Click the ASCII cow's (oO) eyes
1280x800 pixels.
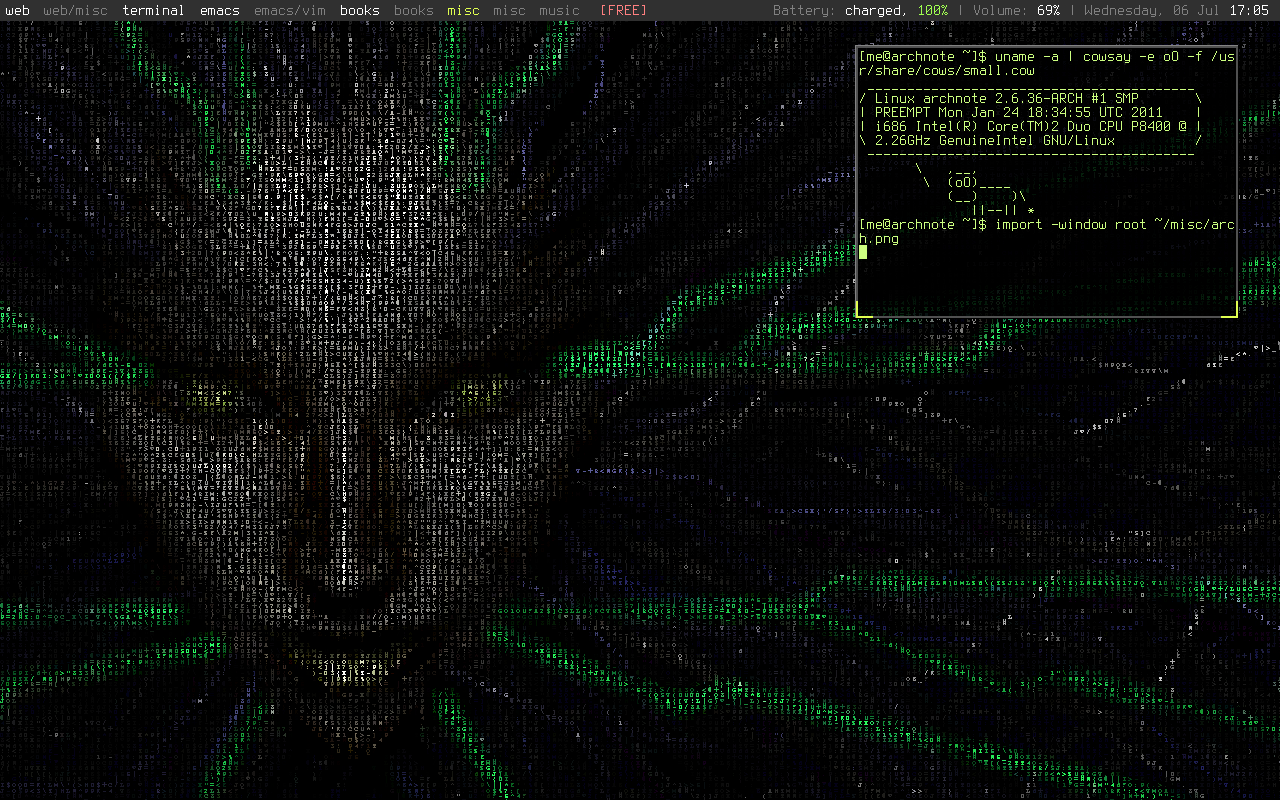click(x=963, y=182)
